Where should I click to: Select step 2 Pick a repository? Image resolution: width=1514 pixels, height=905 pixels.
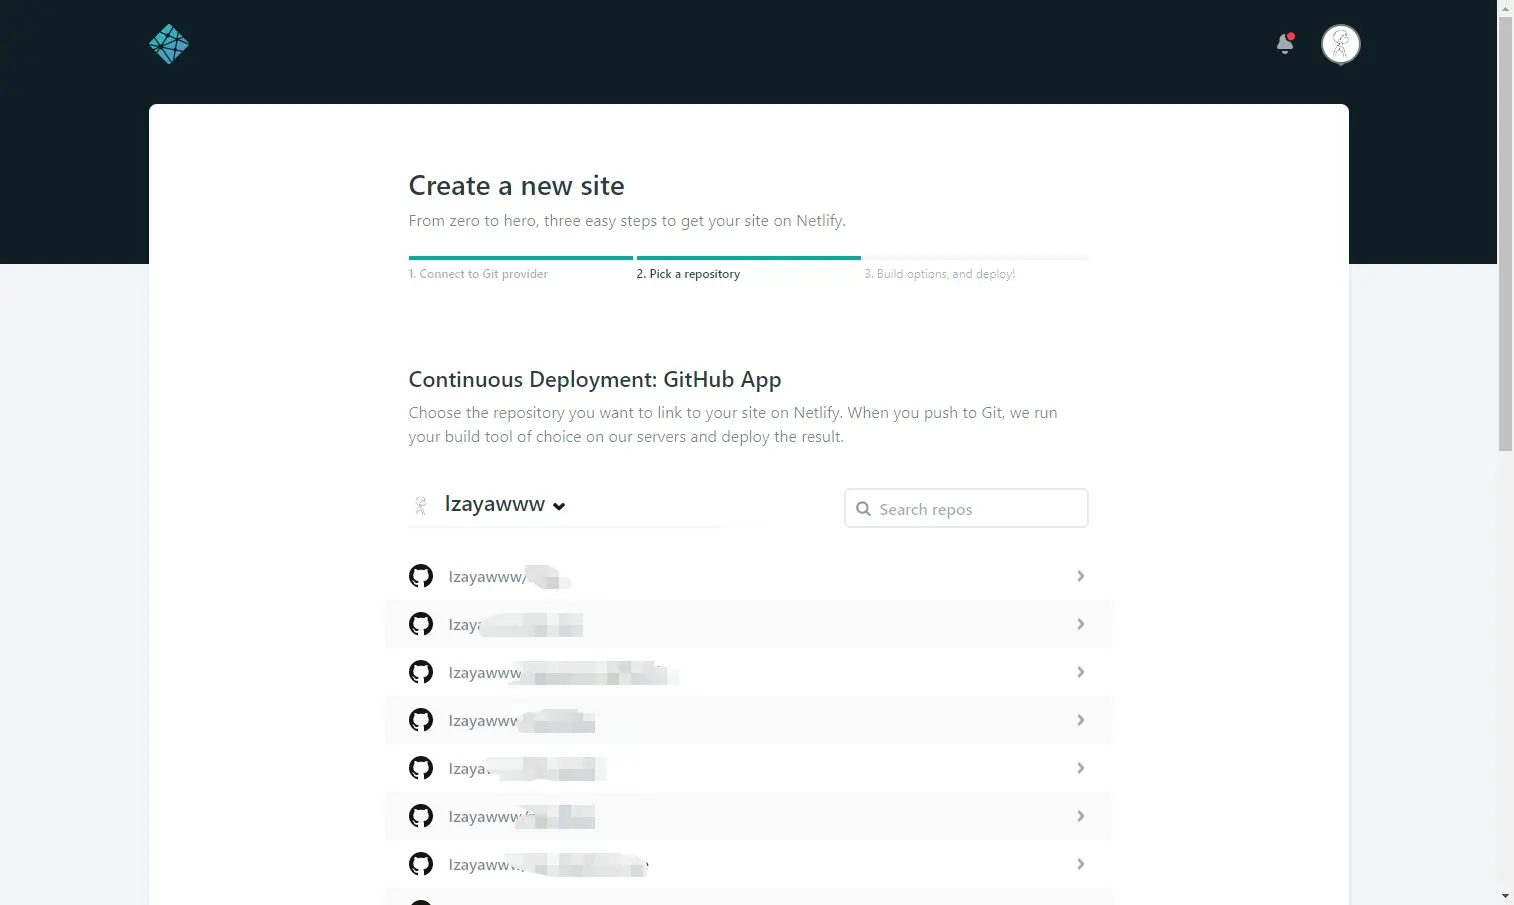tap(688, 274)
